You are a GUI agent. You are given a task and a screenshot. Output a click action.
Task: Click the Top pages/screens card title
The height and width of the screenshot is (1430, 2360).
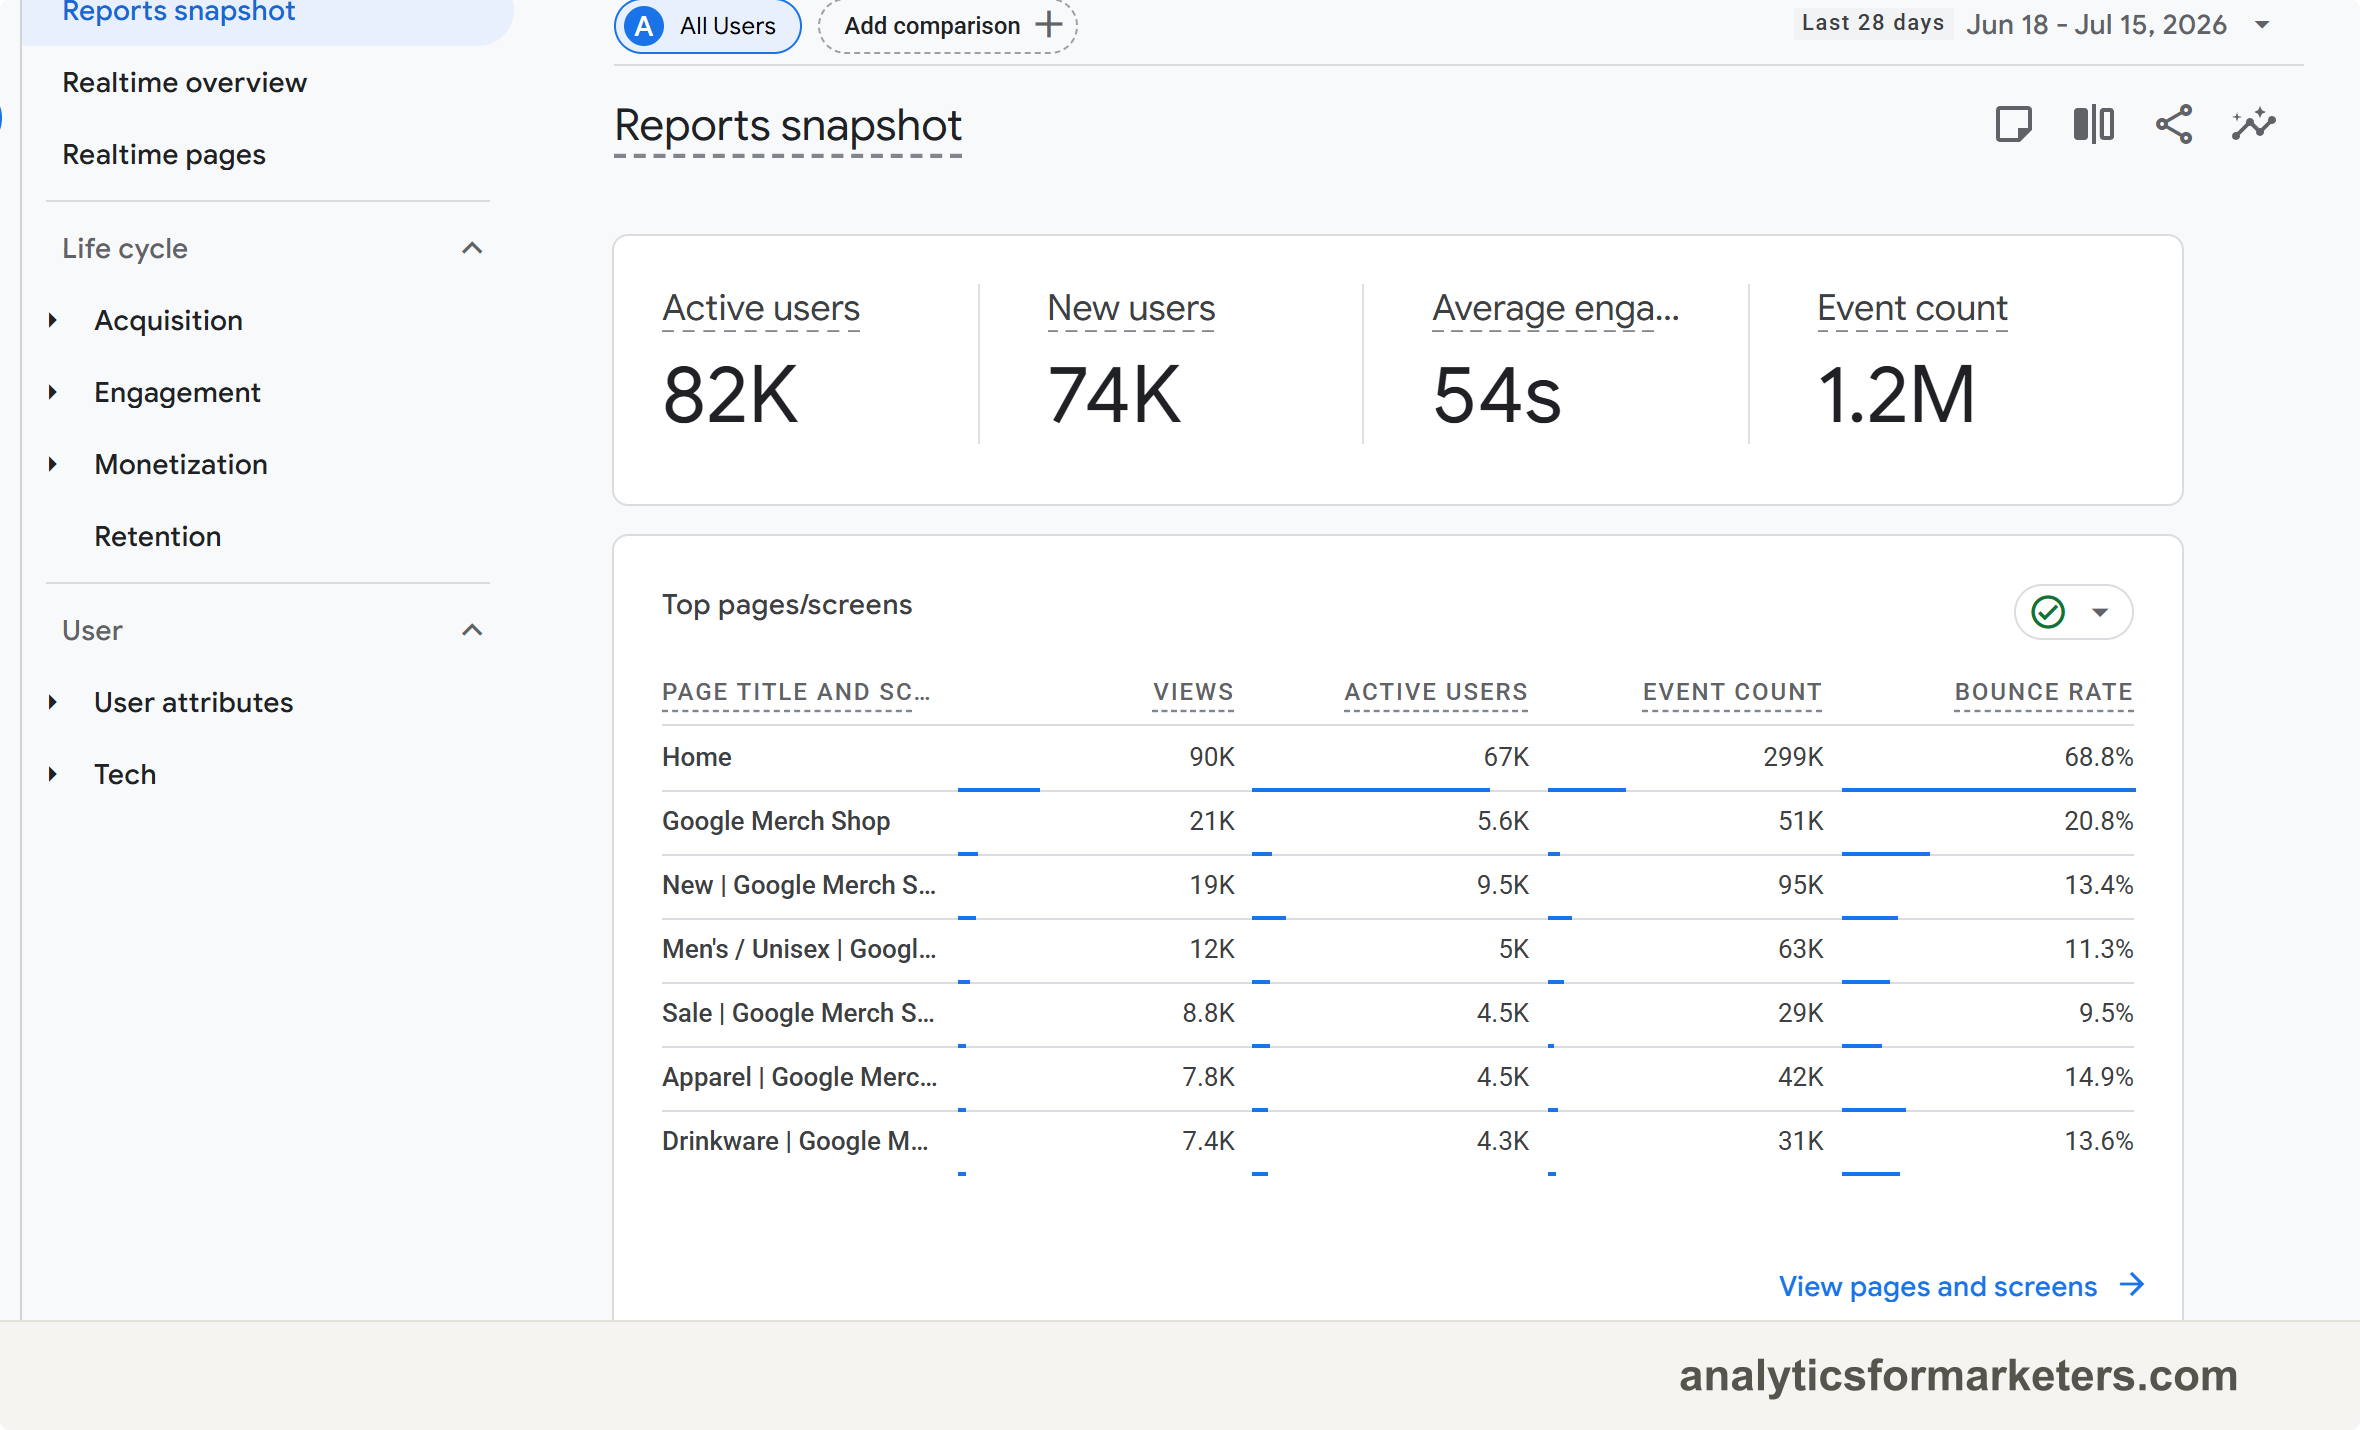[787, 605]
